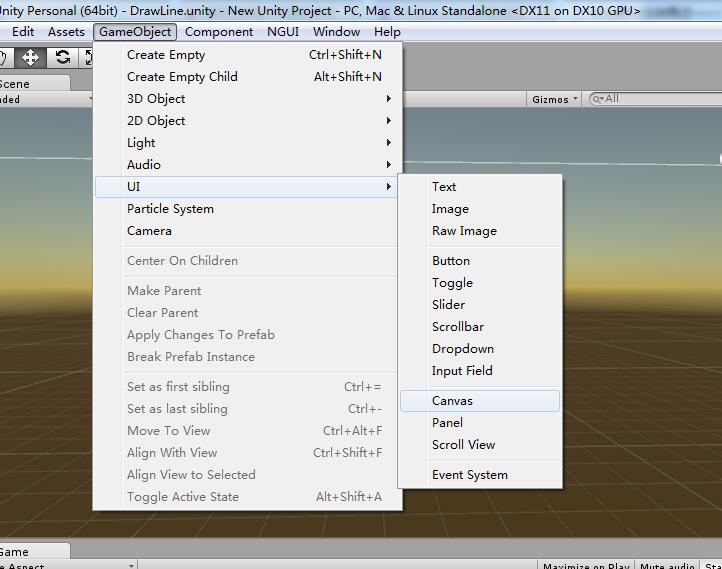Create a UI Panel
This screenshot has width=722, height=569.
coord(480,423)
